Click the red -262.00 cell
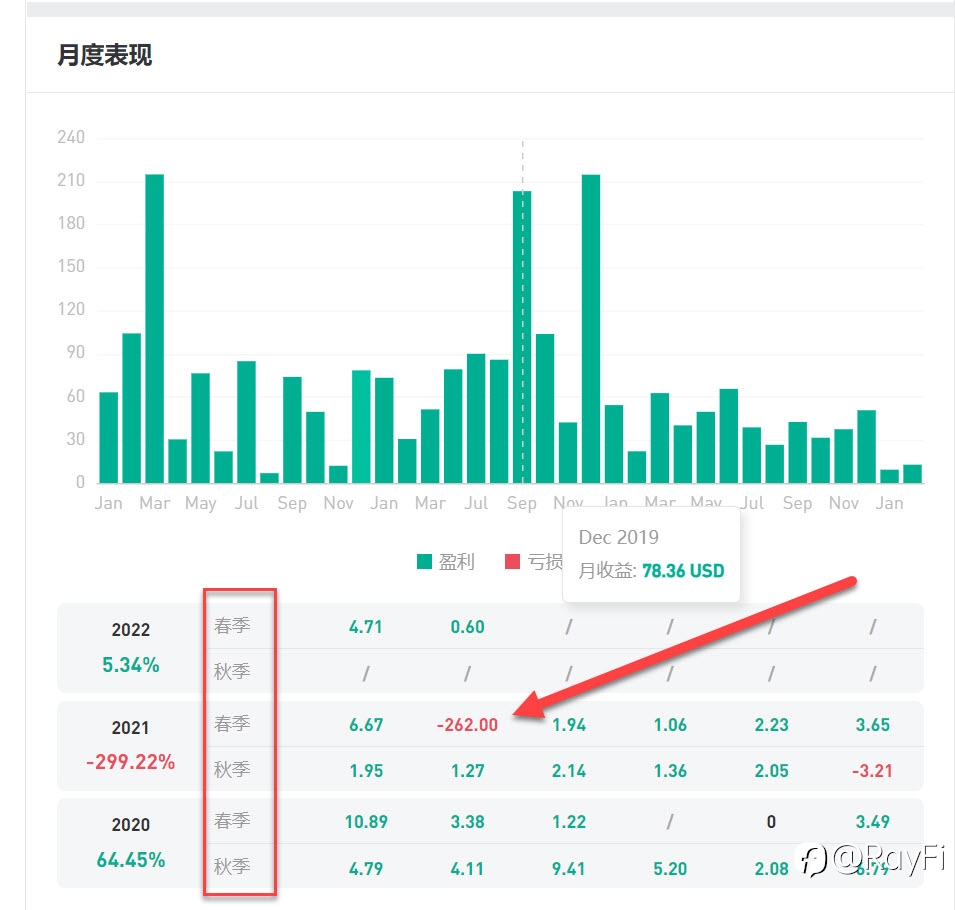This screenshot has width=955, height=910. (x=467, y=725)
